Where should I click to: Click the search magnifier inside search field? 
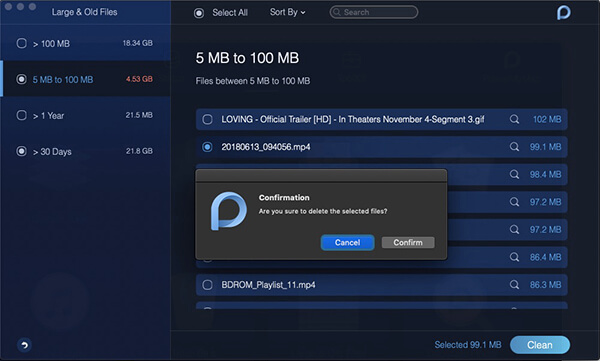coord(337,12)
